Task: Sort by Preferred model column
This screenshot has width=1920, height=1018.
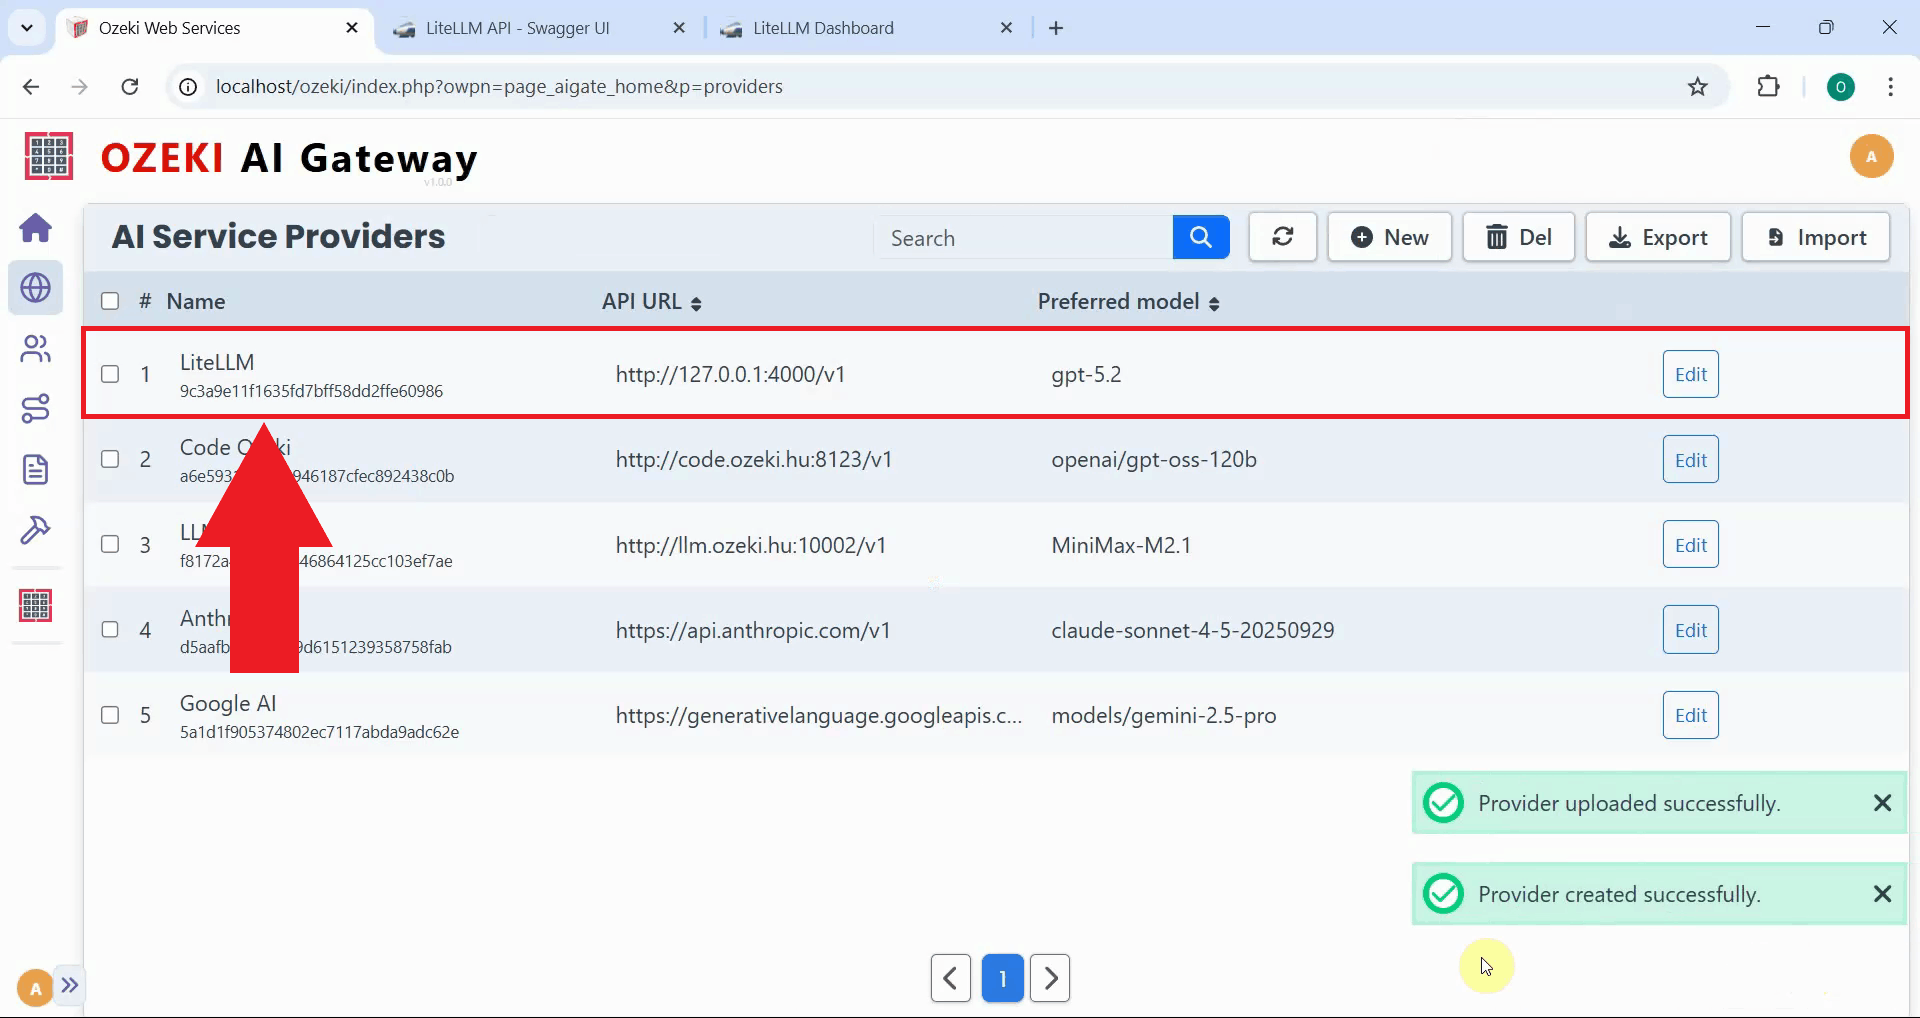Action: pyautogui.click(x=1128, y=302)
